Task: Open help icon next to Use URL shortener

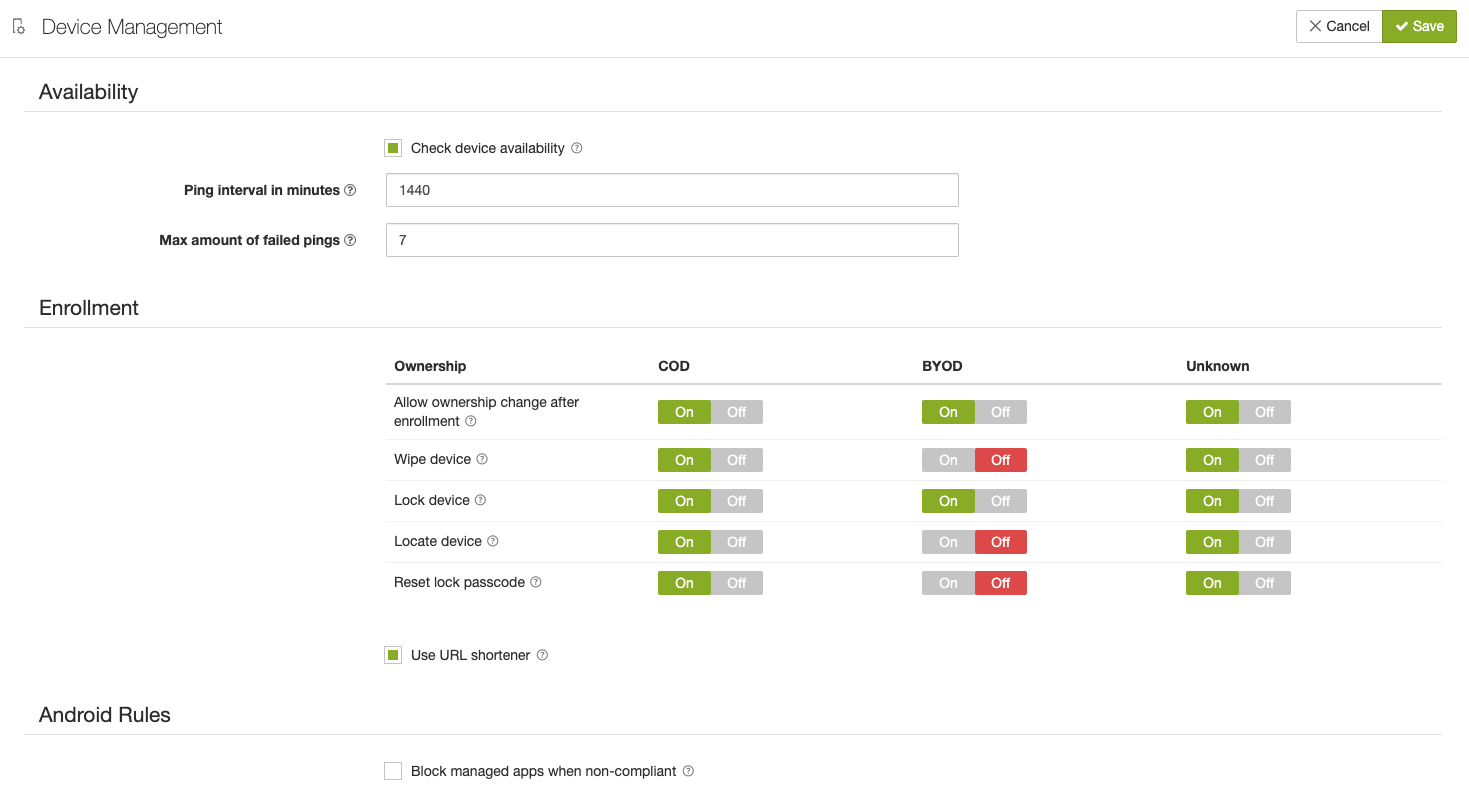Action: 543,655
